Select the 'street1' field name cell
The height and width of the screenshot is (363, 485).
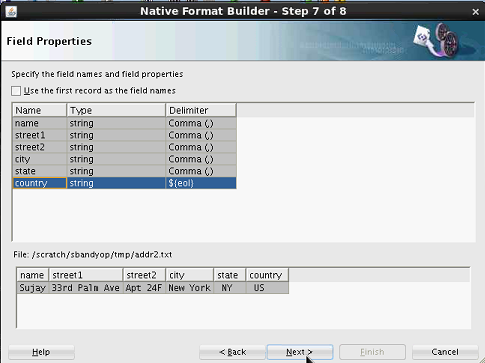point(40,135)
